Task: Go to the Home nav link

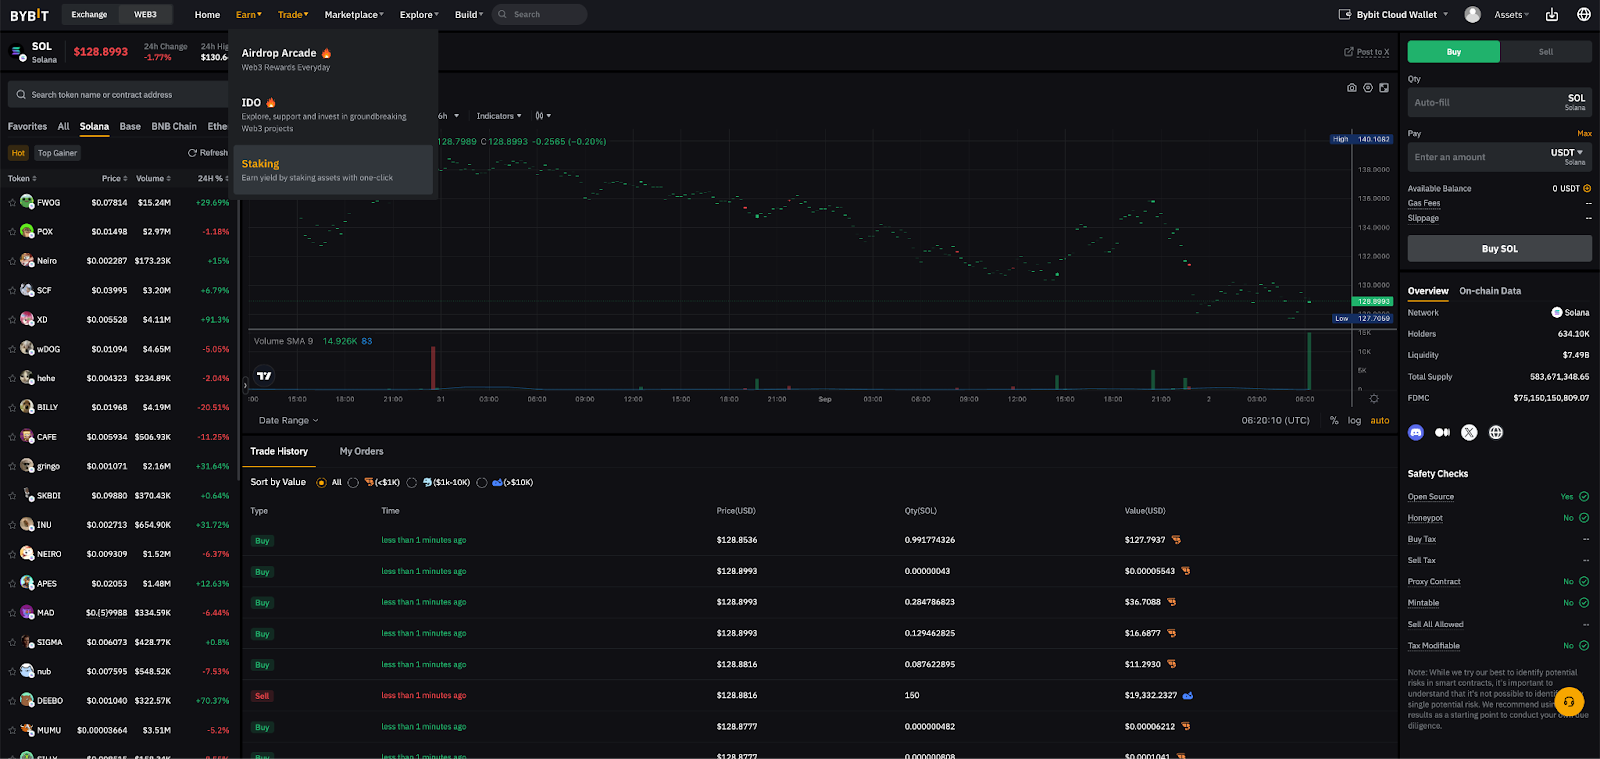Action: [207, 15]
